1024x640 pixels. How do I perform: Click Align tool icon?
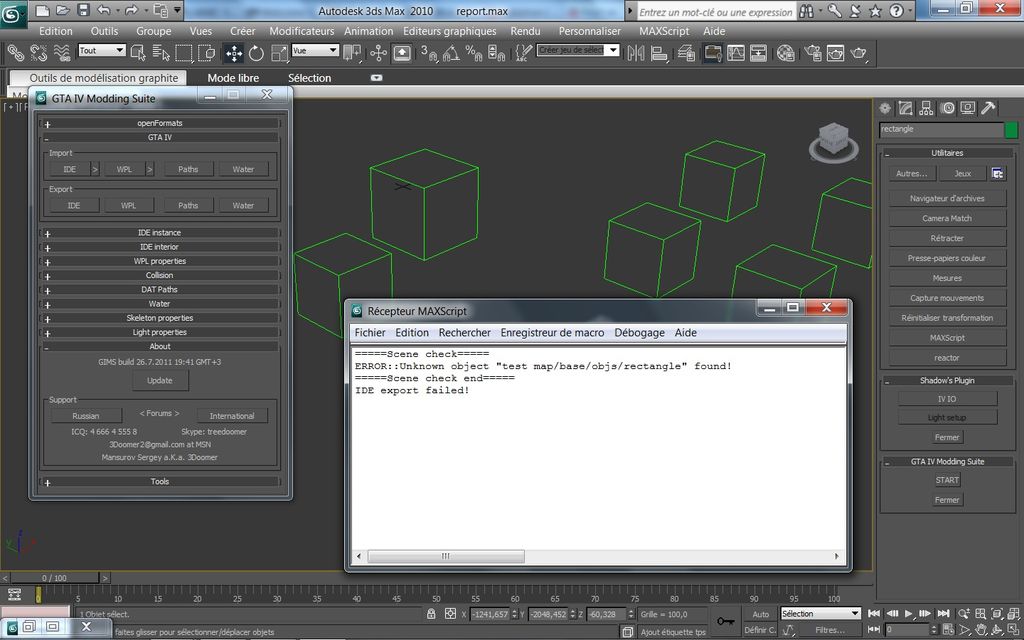click(659, 53)
